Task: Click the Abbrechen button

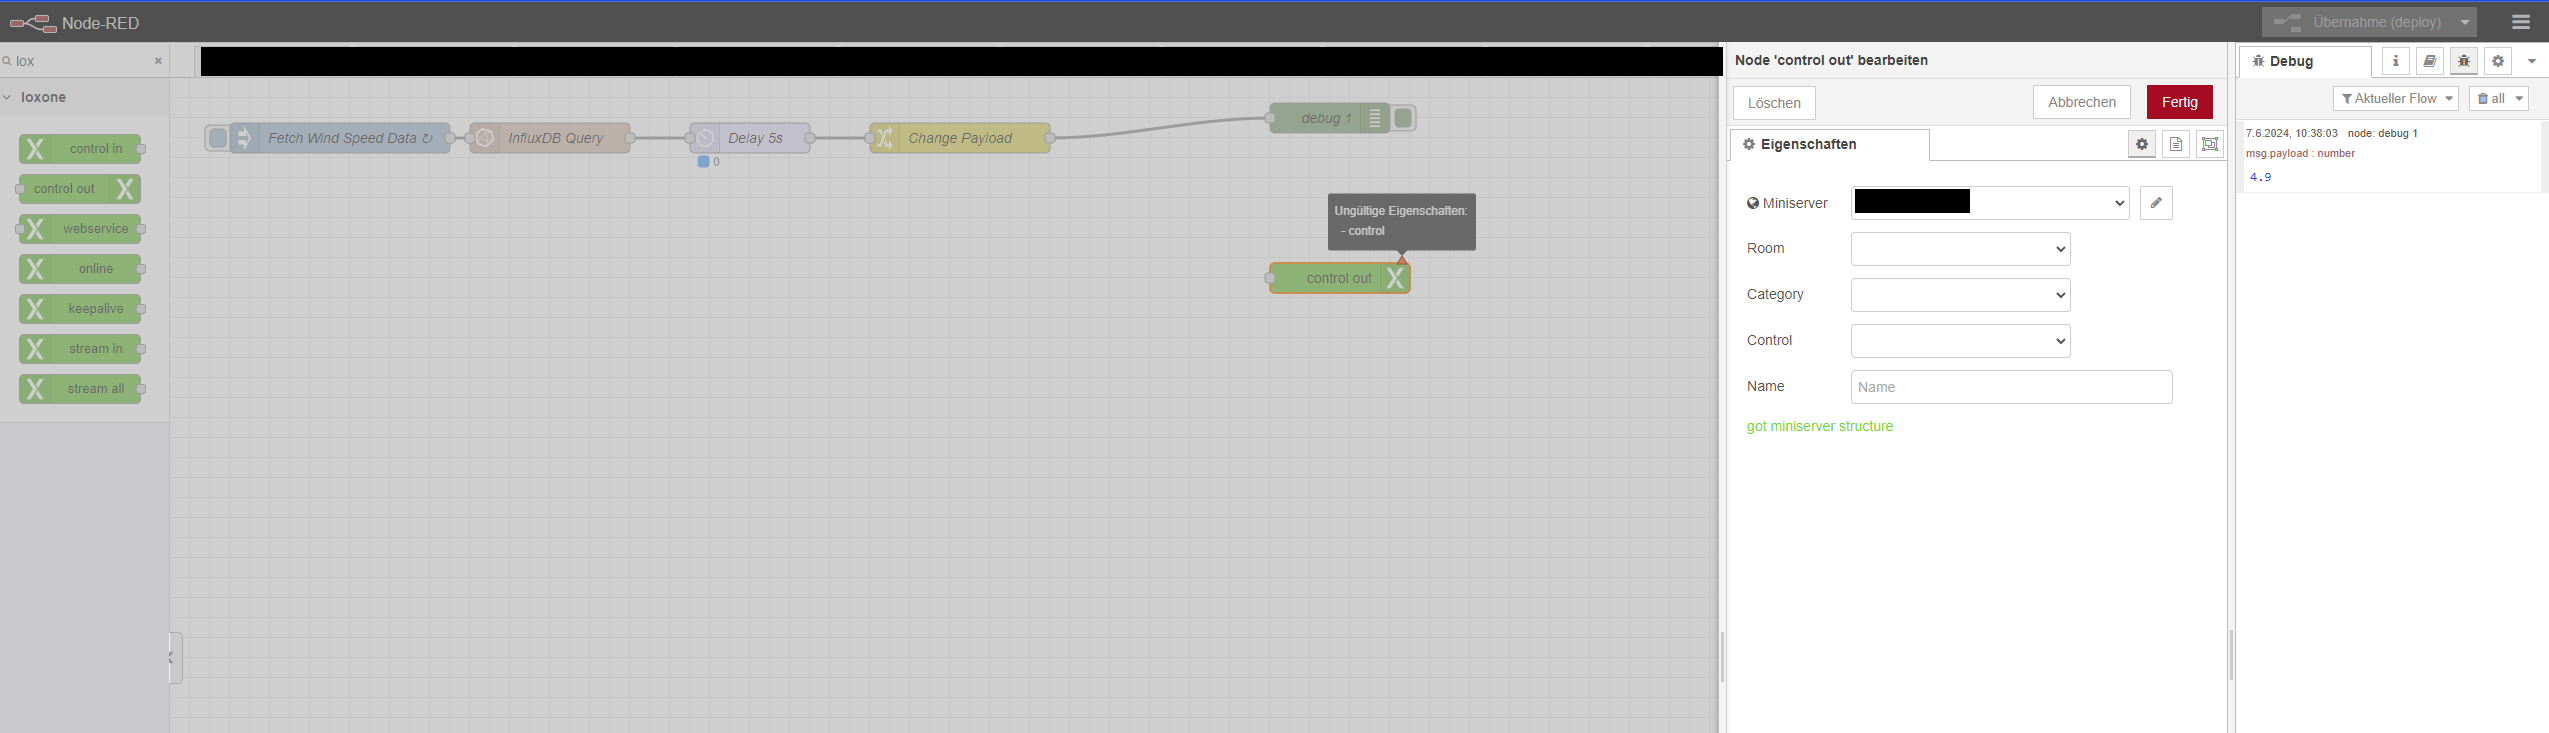Action: 2082,102
